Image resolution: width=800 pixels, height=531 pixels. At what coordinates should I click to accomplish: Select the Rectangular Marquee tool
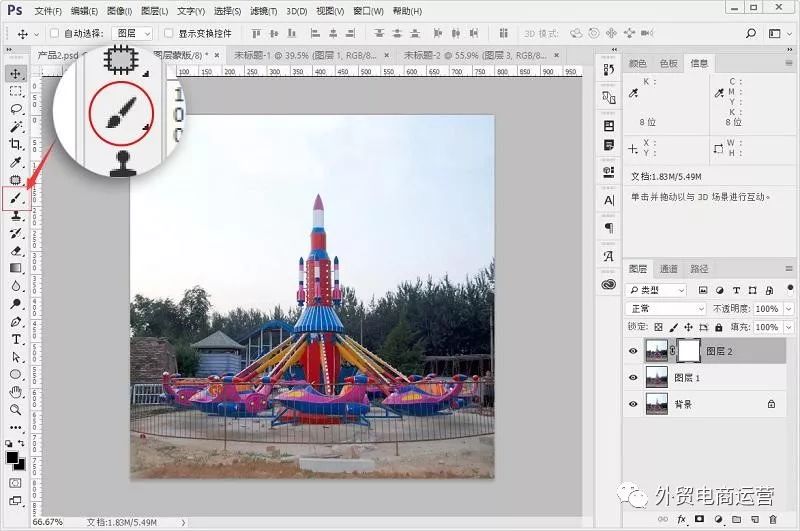pos(15,91)
